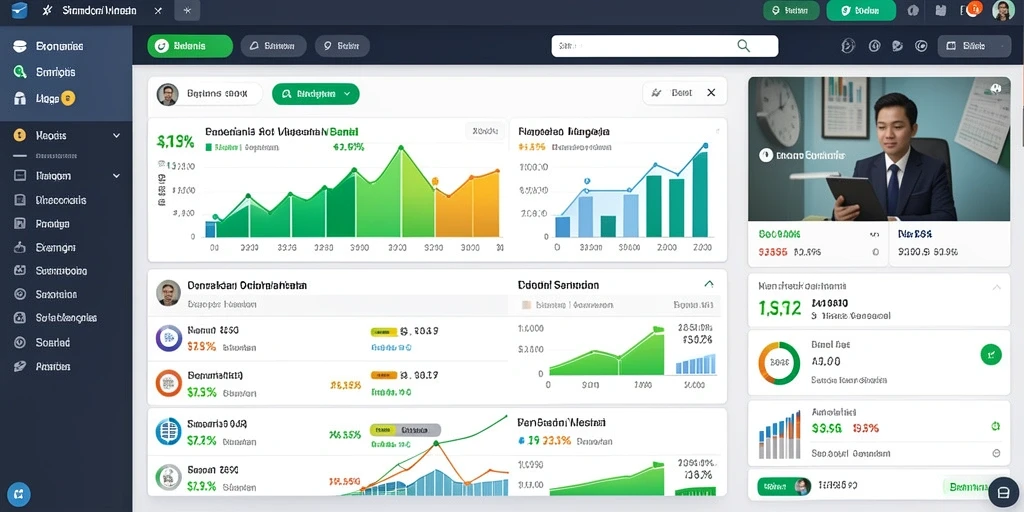Screen dimensions: 1024x512
Task: Click the blue circular icon at sidebar bottom
Action: 18,494
